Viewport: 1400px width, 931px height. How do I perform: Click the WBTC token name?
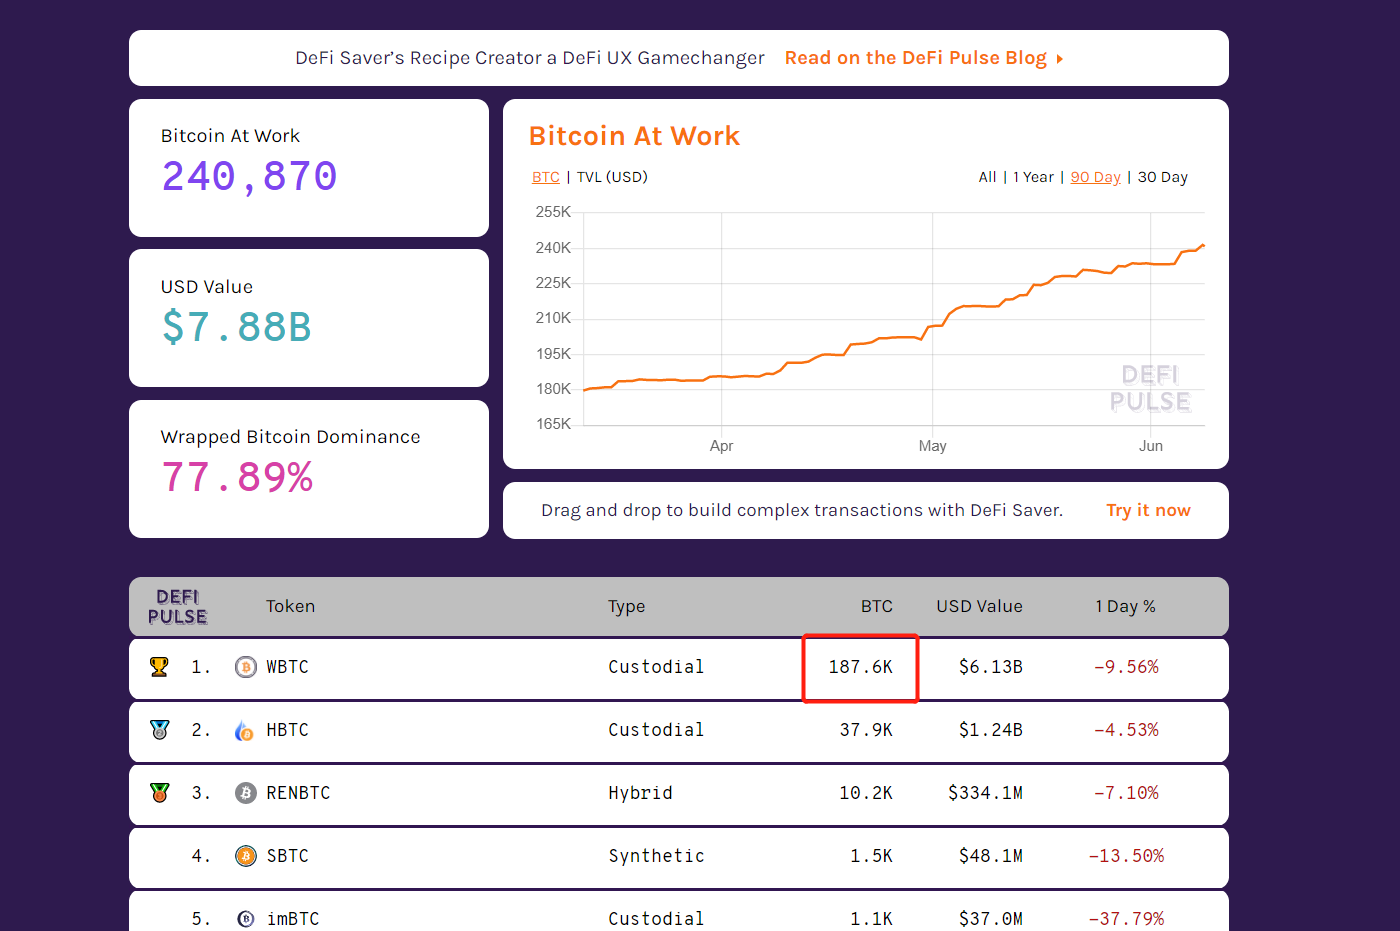287,667
